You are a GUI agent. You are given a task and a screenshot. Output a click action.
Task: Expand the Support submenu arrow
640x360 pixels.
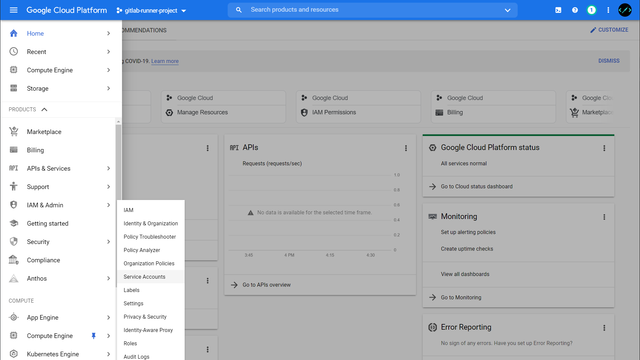[x=109, y=187]
